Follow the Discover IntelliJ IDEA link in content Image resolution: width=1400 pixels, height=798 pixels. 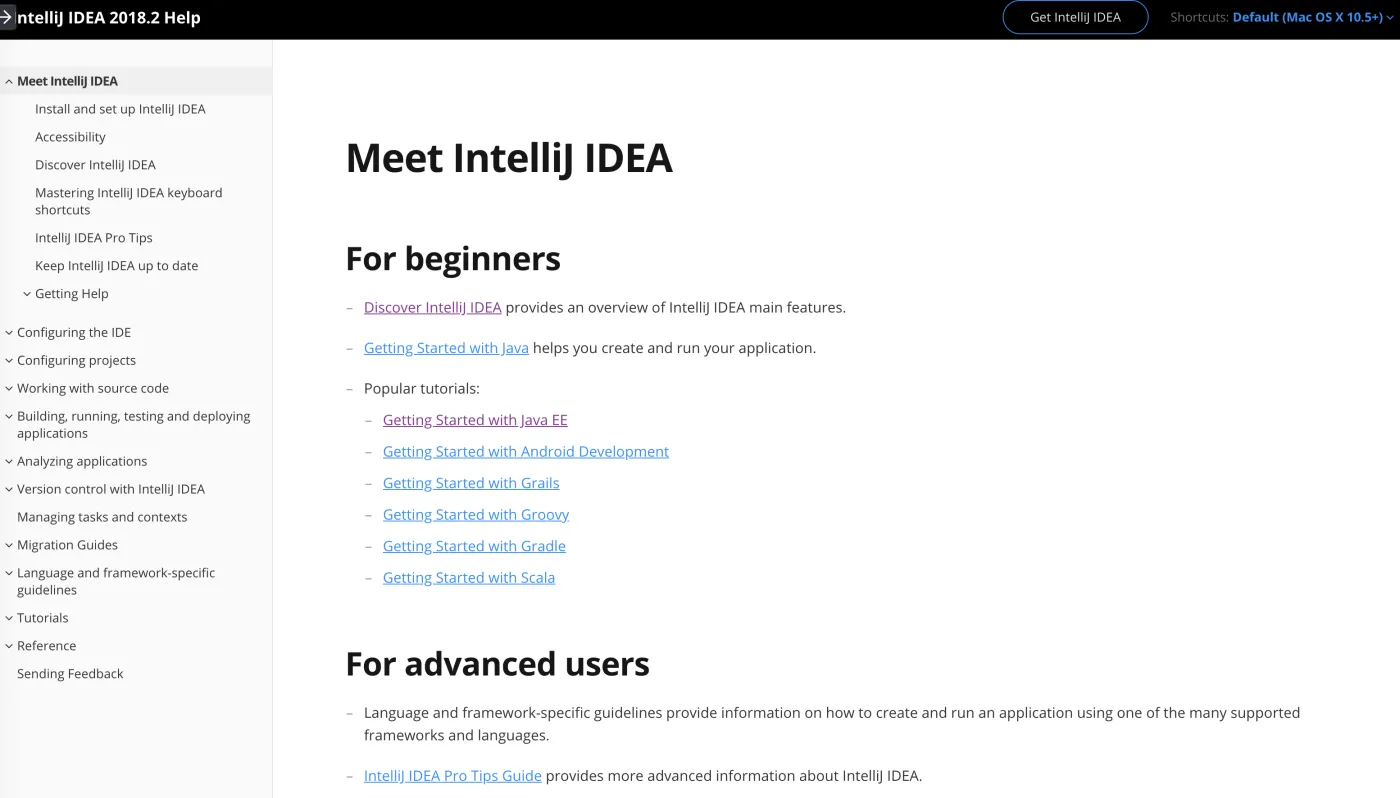point(433,308)
